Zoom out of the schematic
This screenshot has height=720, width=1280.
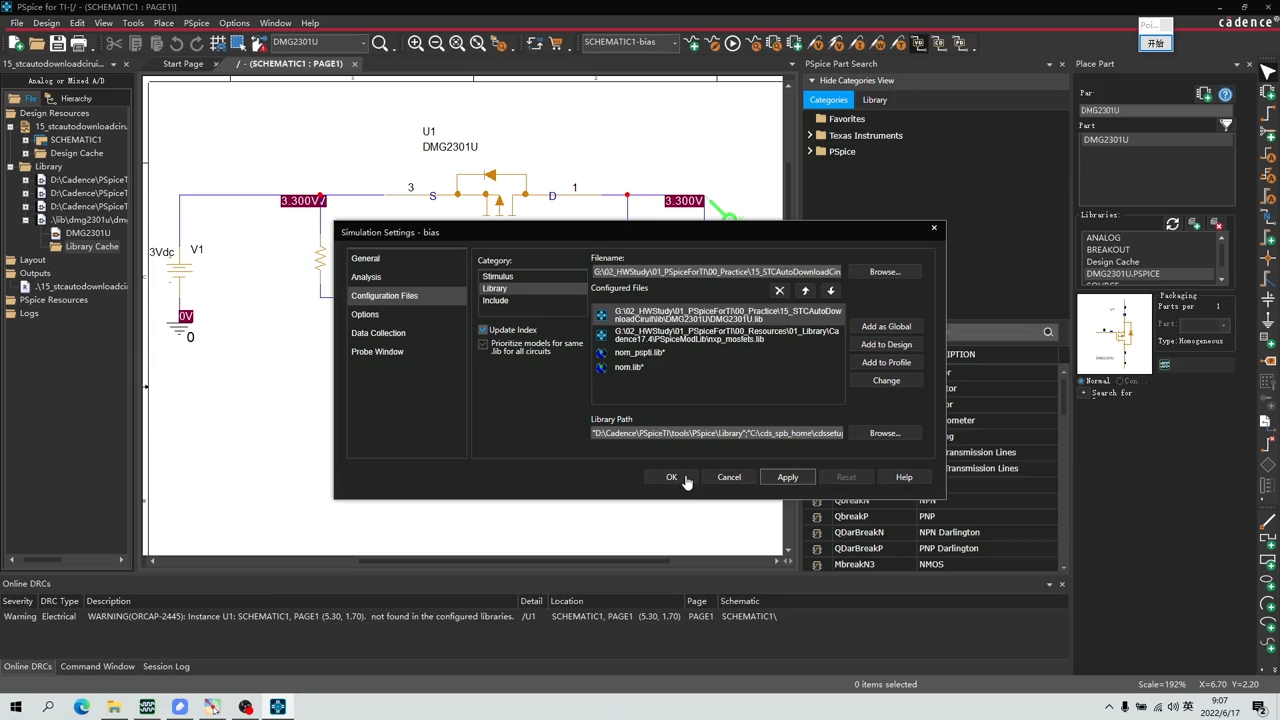tap(436, 43)
